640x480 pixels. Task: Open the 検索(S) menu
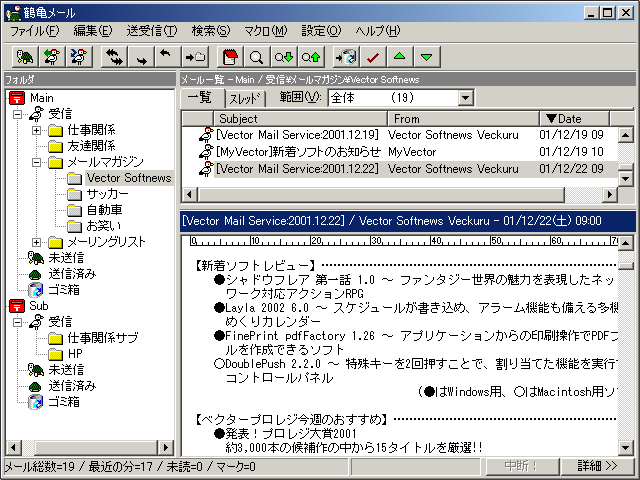coord(211,31)
